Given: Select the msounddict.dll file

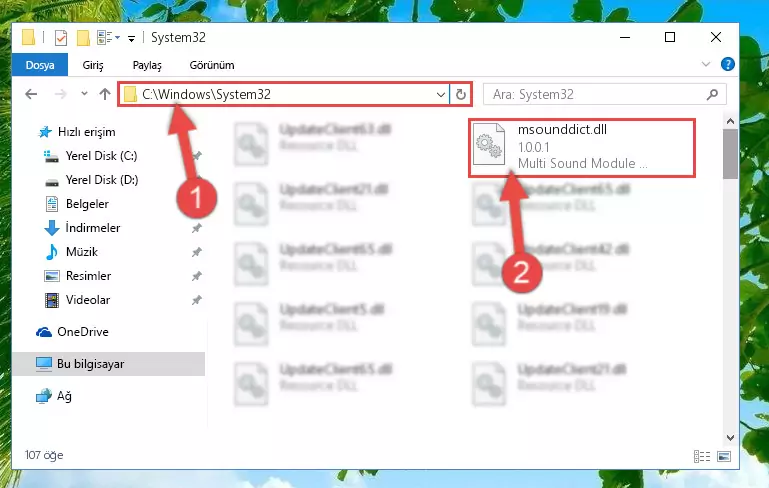Looking at the screenshot, I should 582,147.
